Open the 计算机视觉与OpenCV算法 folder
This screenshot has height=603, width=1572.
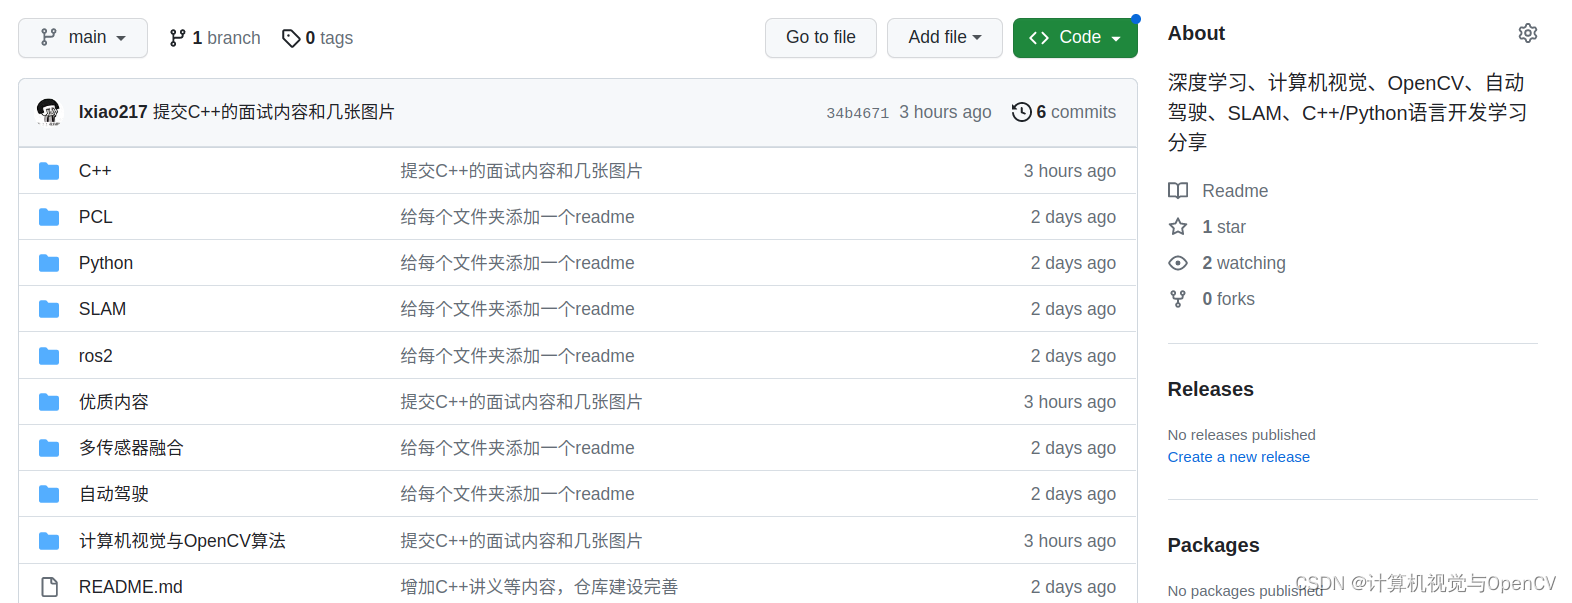tap(182, 541)
